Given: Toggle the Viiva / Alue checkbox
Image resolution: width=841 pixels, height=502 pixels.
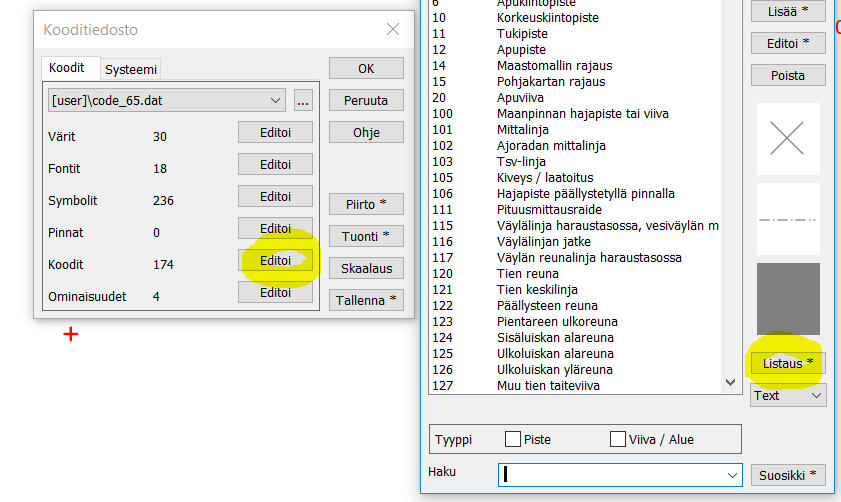Looking at the screenshot, I should tap(617, 439).
